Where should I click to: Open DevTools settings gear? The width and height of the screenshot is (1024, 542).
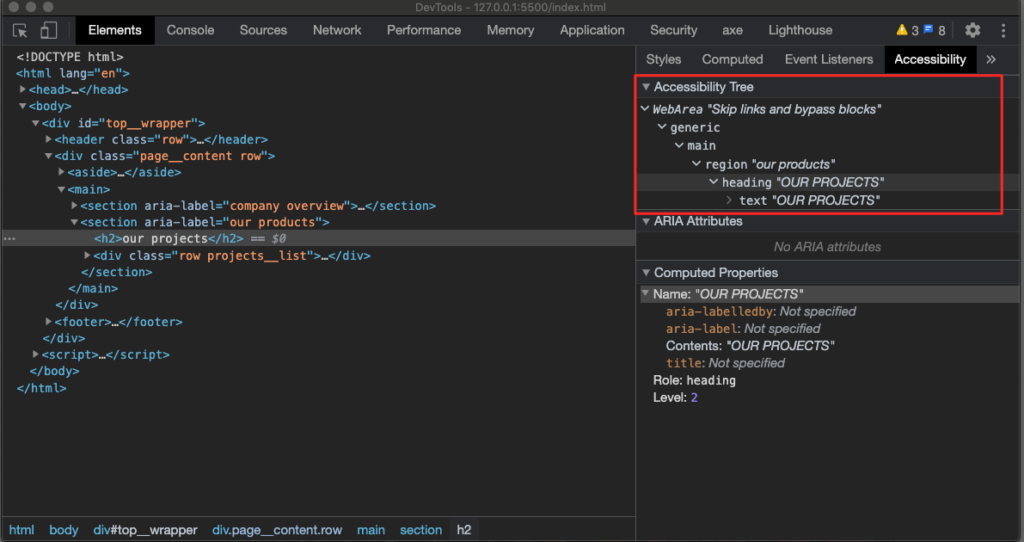[x=972, y=30]
